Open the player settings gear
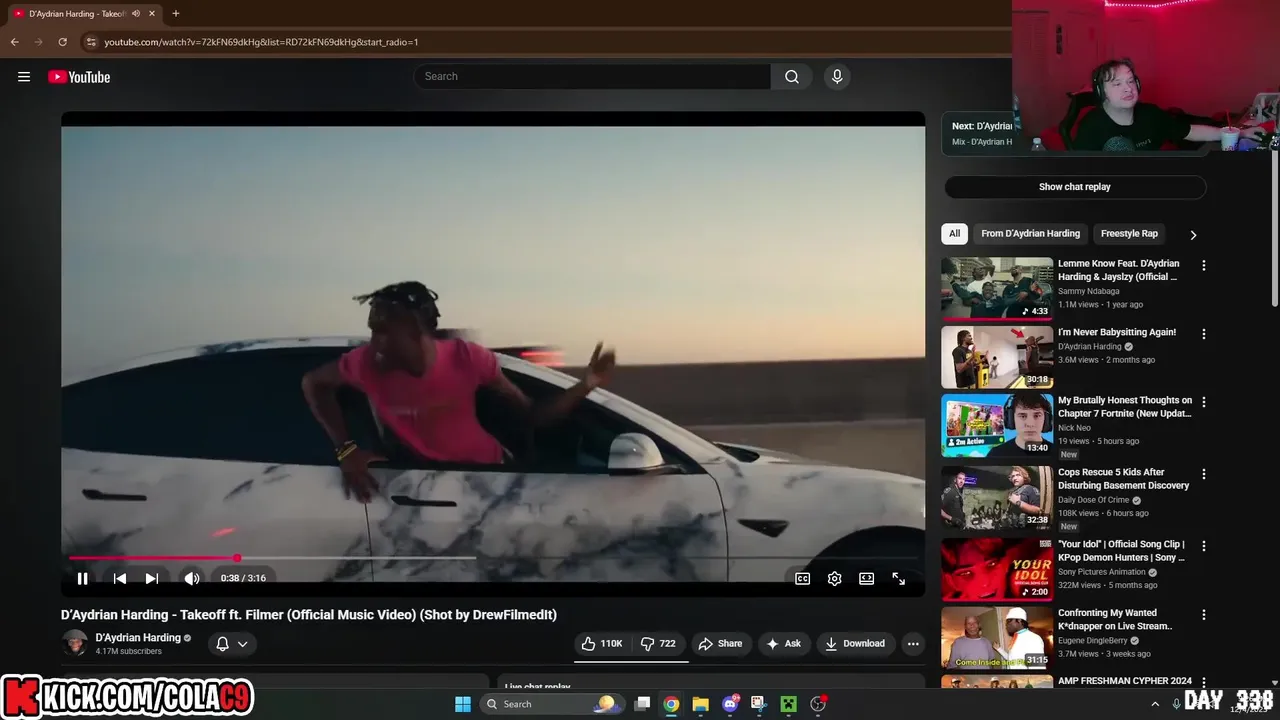 coord(835,578)
